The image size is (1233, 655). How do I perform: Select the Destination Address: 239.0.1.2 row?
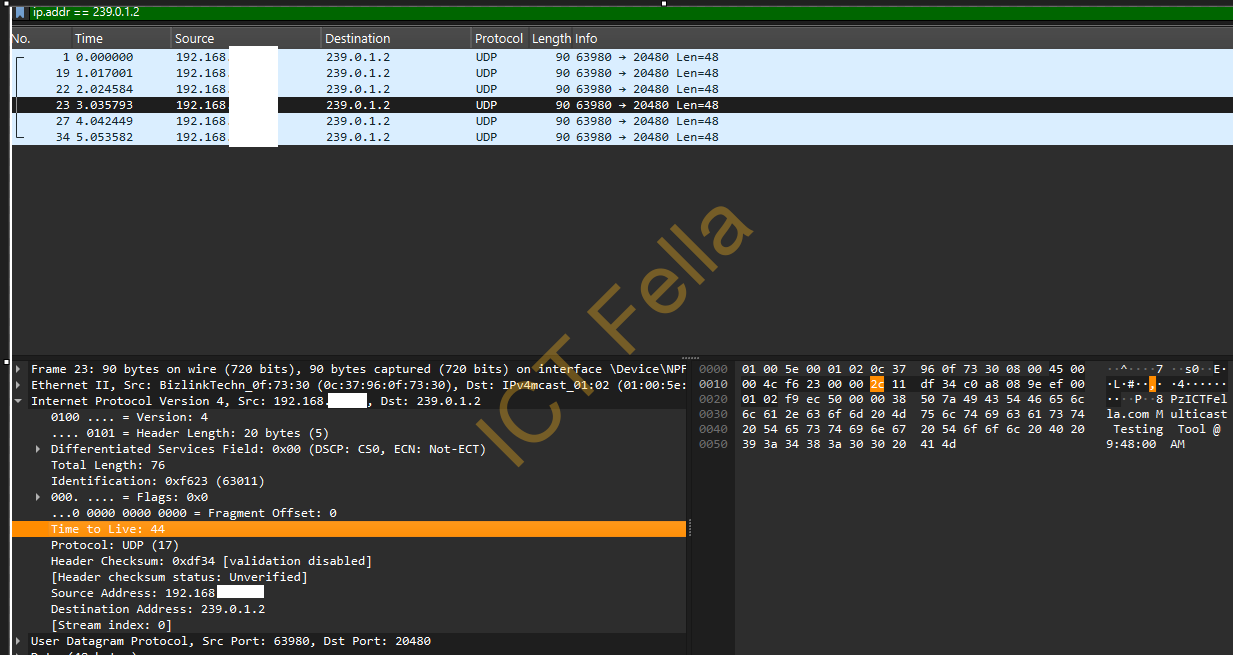pos(150,608)
